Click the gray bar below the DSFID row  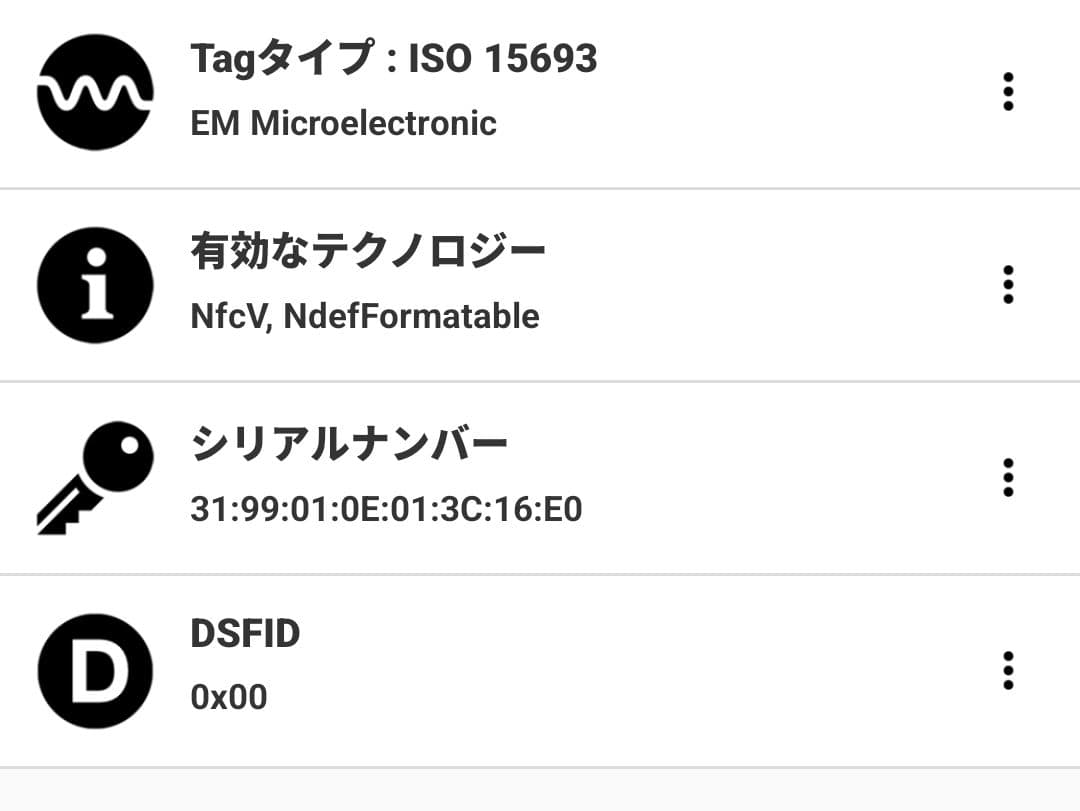(x=540, y=790)
